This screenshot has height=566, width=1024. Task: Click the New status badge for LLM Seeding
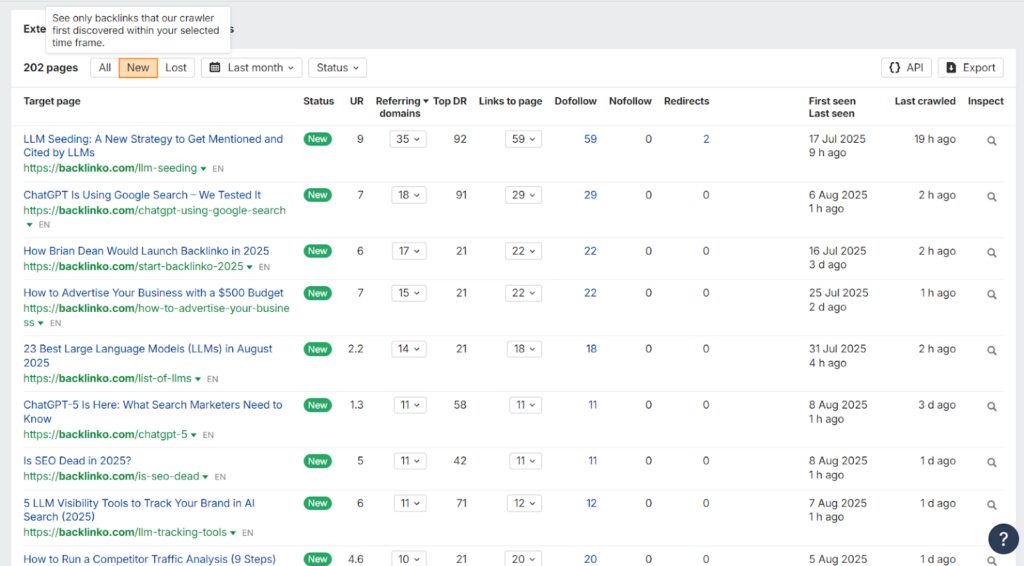[317, 139]
